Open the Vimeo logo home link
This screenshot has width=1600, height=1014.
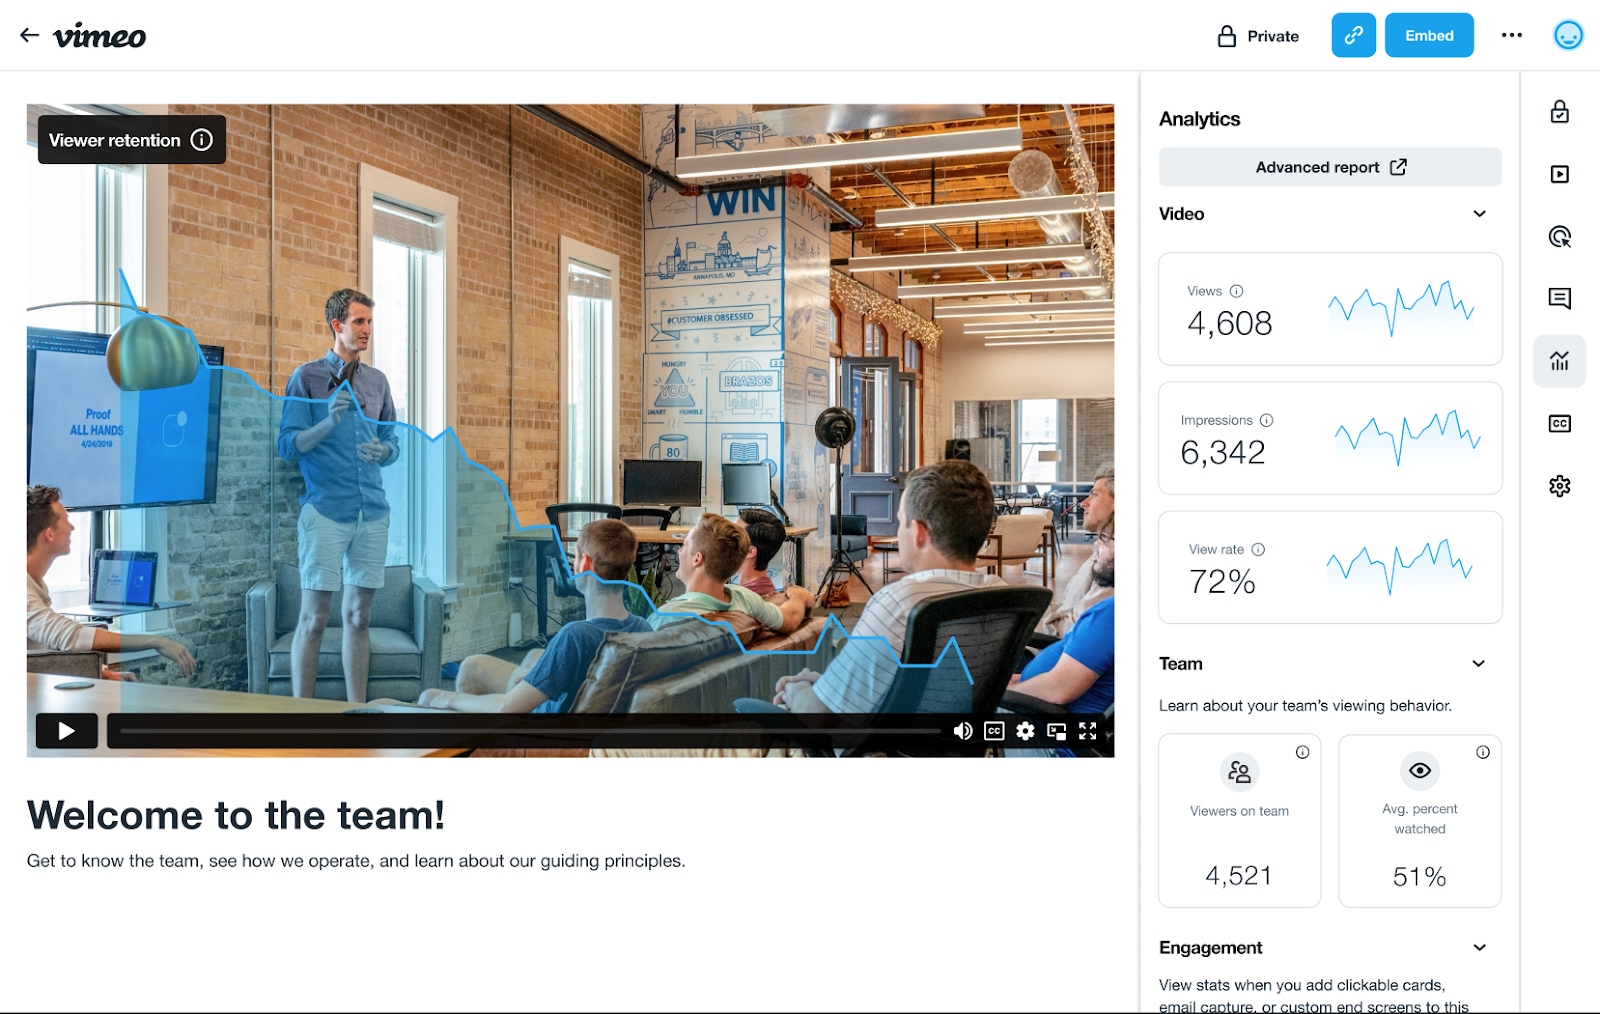tap(99, 36)
